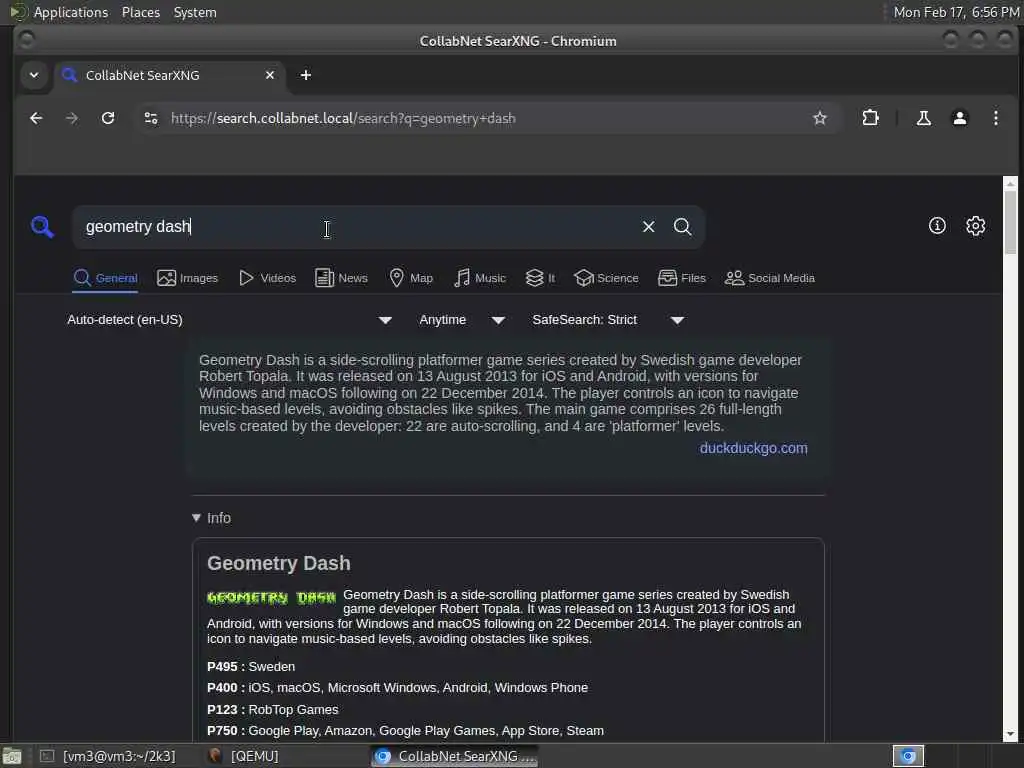The width and height of the screenshot is (1024, 768).
Task: Open the tab search dropdown
Action: (34, 75)
